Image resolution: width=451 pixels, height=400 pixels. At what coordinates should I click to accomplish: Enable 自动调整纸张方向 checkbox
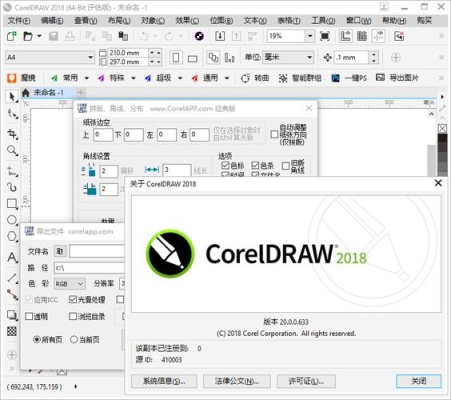pyautogui.click(x=274, y=134)
